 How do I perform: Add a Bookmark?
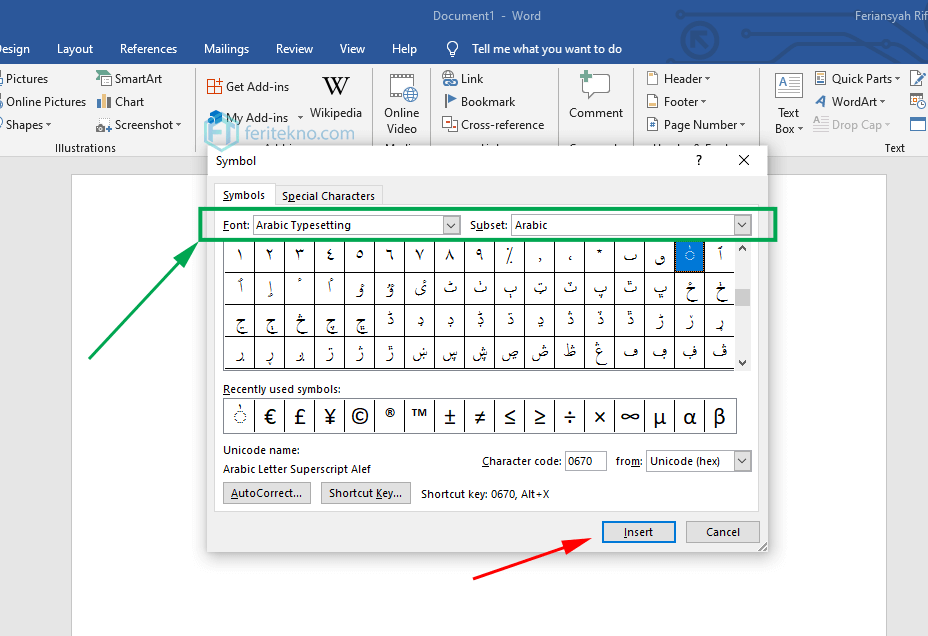[479, 102]
